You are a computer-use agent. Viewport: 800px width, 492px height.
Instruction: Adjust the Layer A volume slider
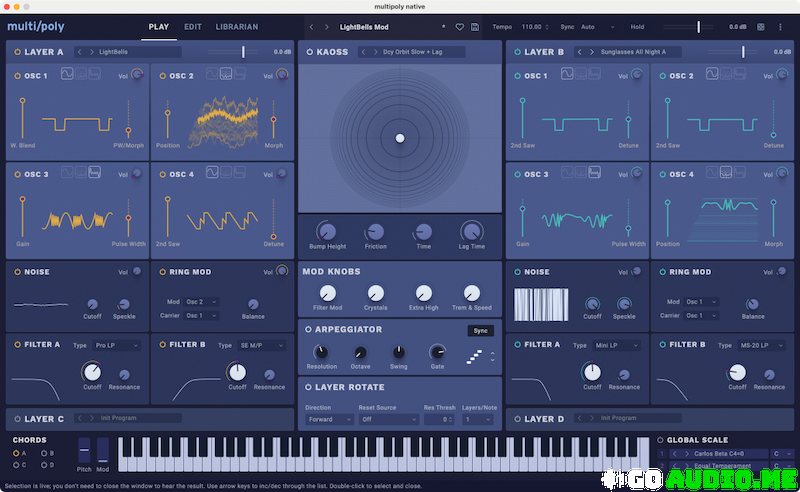point(243,52)
